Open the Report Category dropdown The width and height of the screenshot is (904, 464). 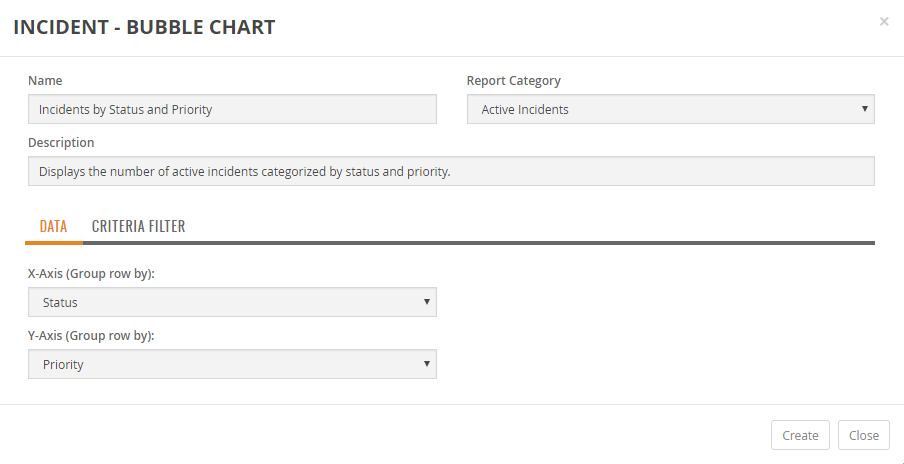670,109
